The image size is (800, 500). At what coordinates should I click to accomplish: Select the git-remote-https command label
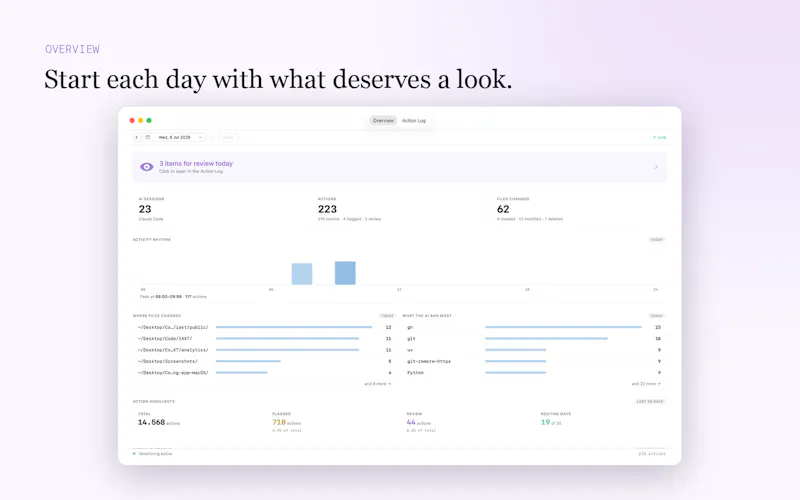click(429, 361)
